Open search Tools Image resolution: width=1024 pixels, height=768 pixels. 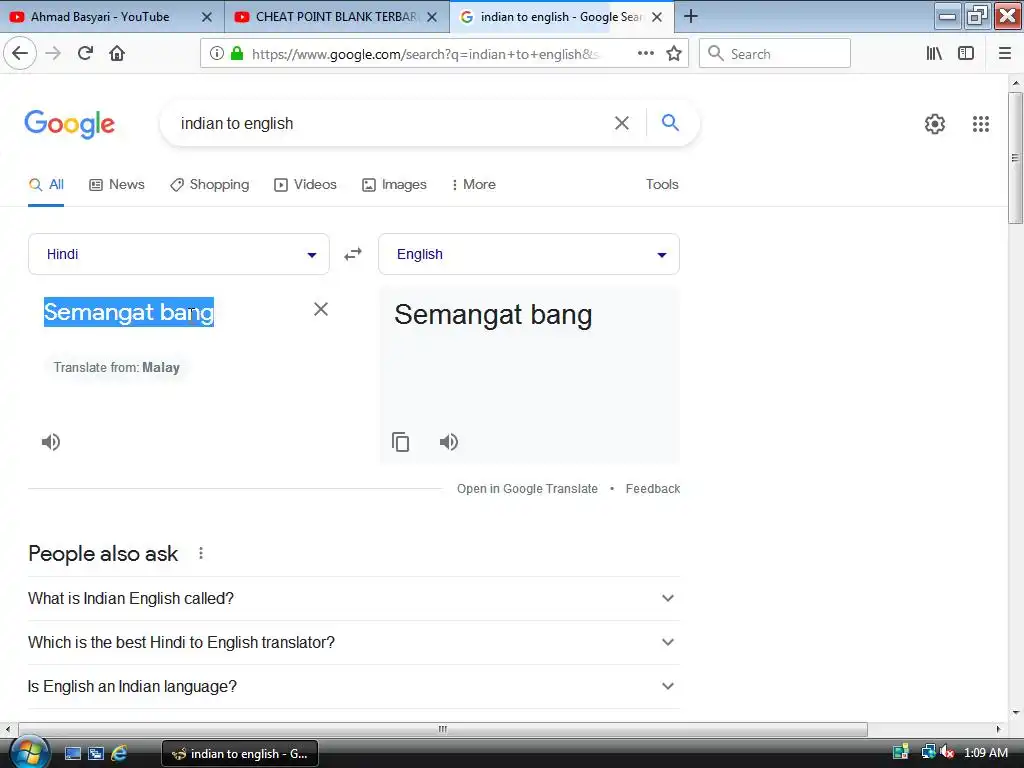click(662, 185)
